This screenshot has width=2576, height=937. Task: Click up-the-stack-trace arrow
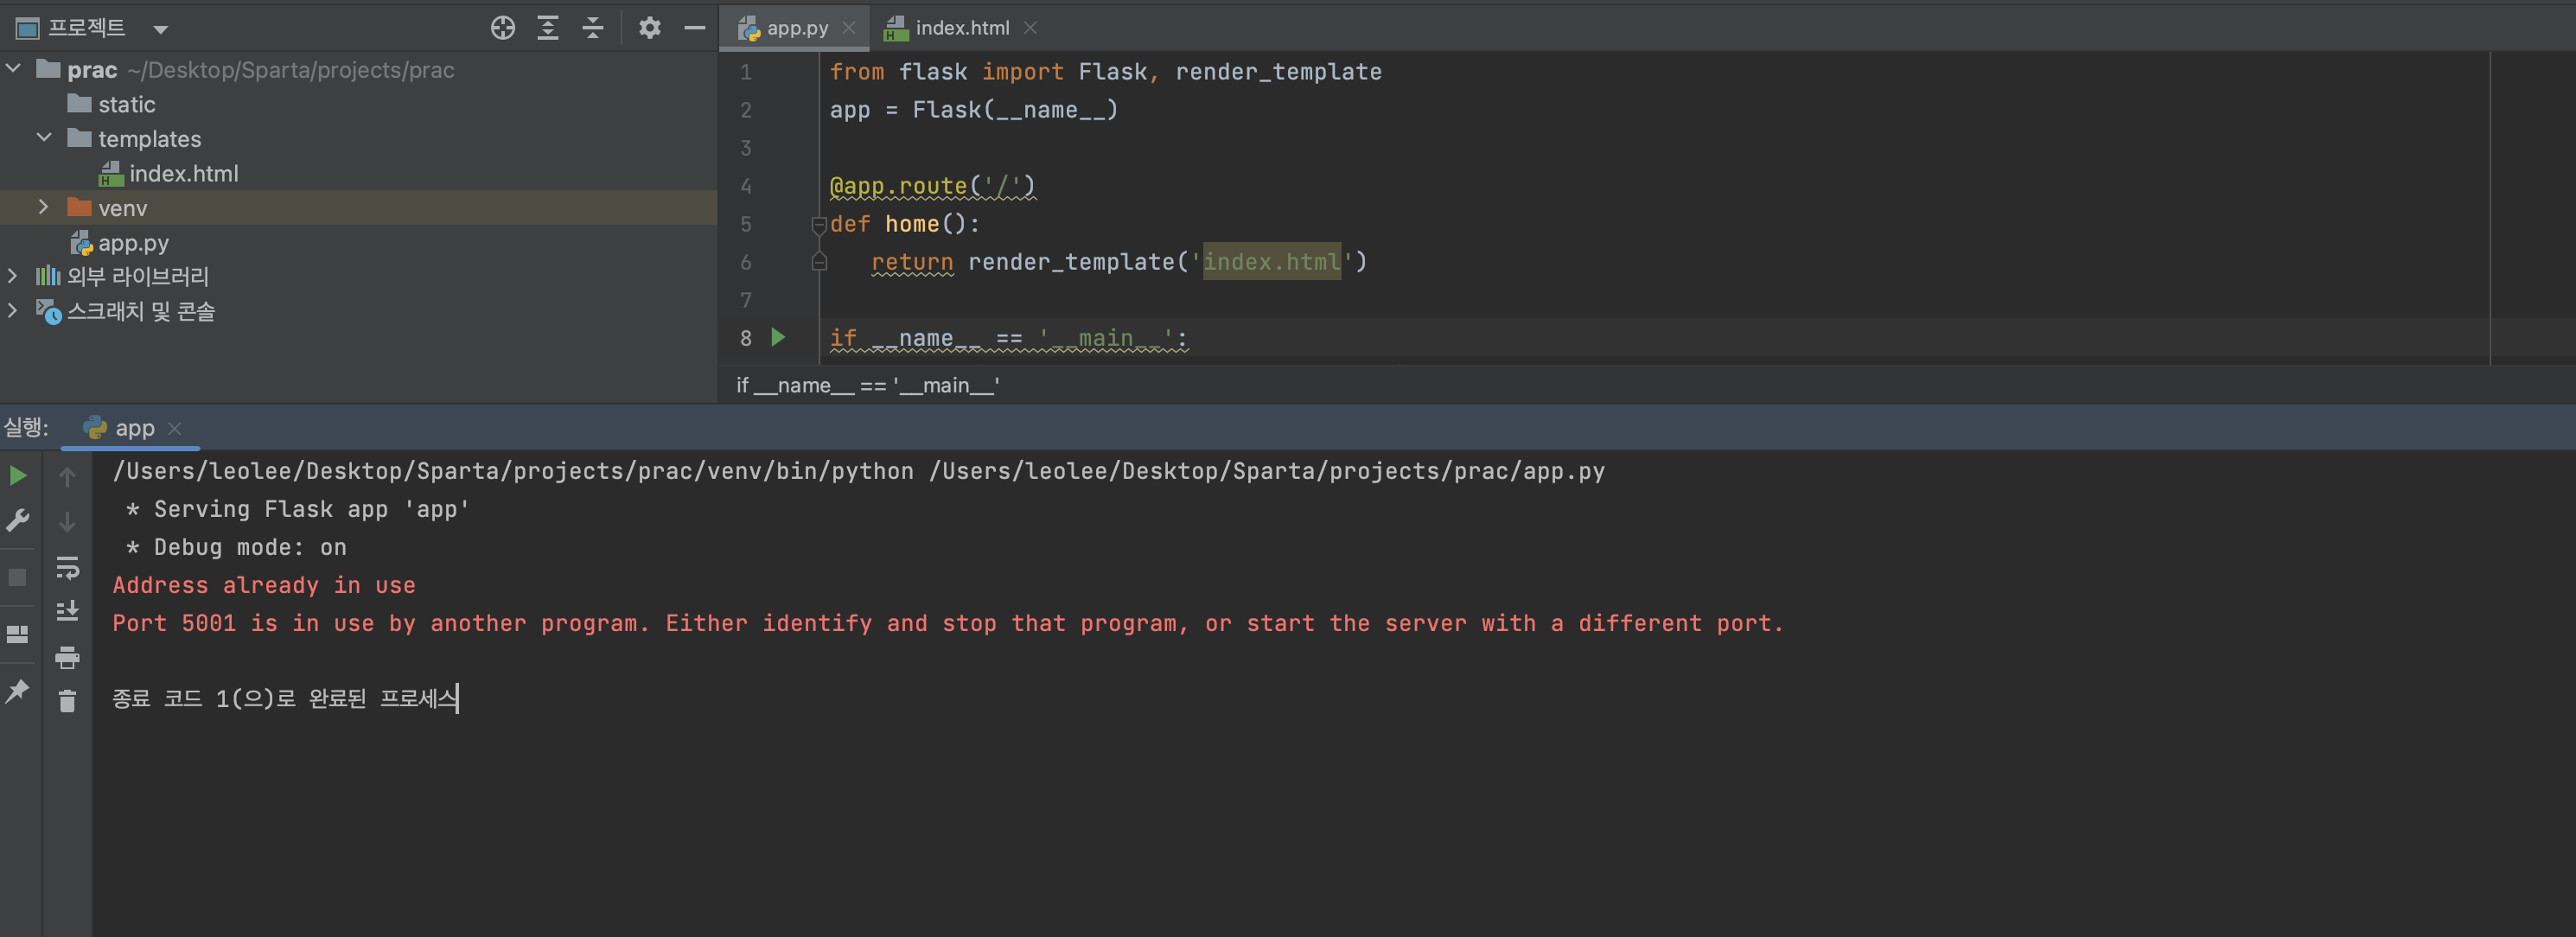pos(67,477)
